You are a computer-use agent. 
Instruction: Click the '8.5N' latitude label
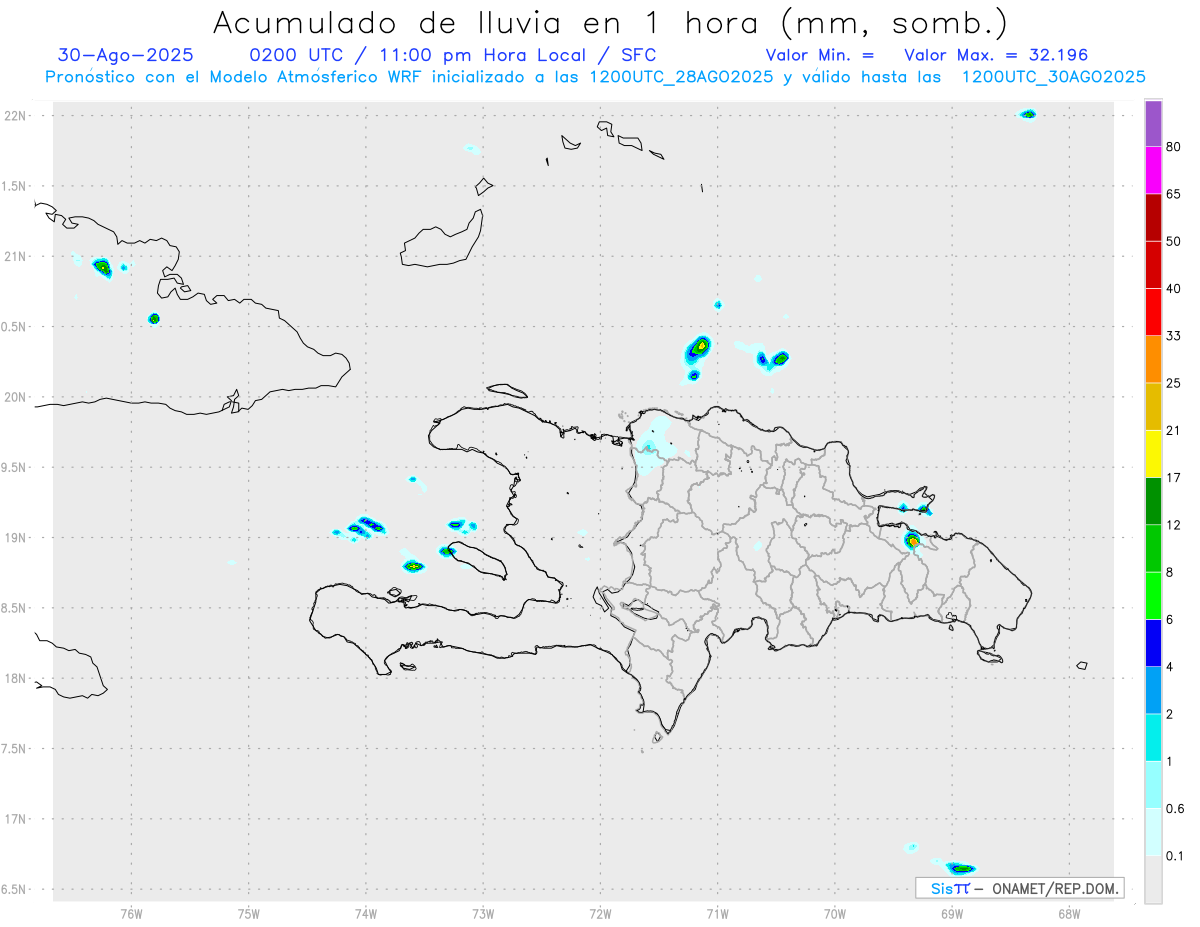click(15, 608)
